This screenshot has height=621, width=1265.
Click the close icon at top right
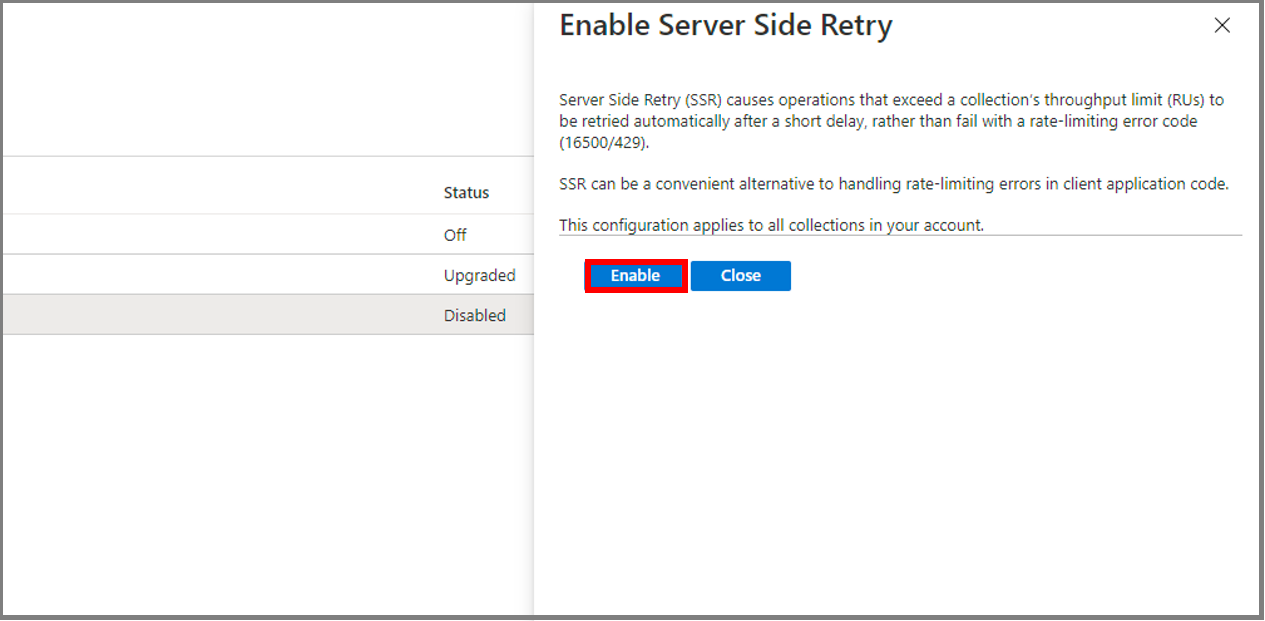(x=1222, y=25)
